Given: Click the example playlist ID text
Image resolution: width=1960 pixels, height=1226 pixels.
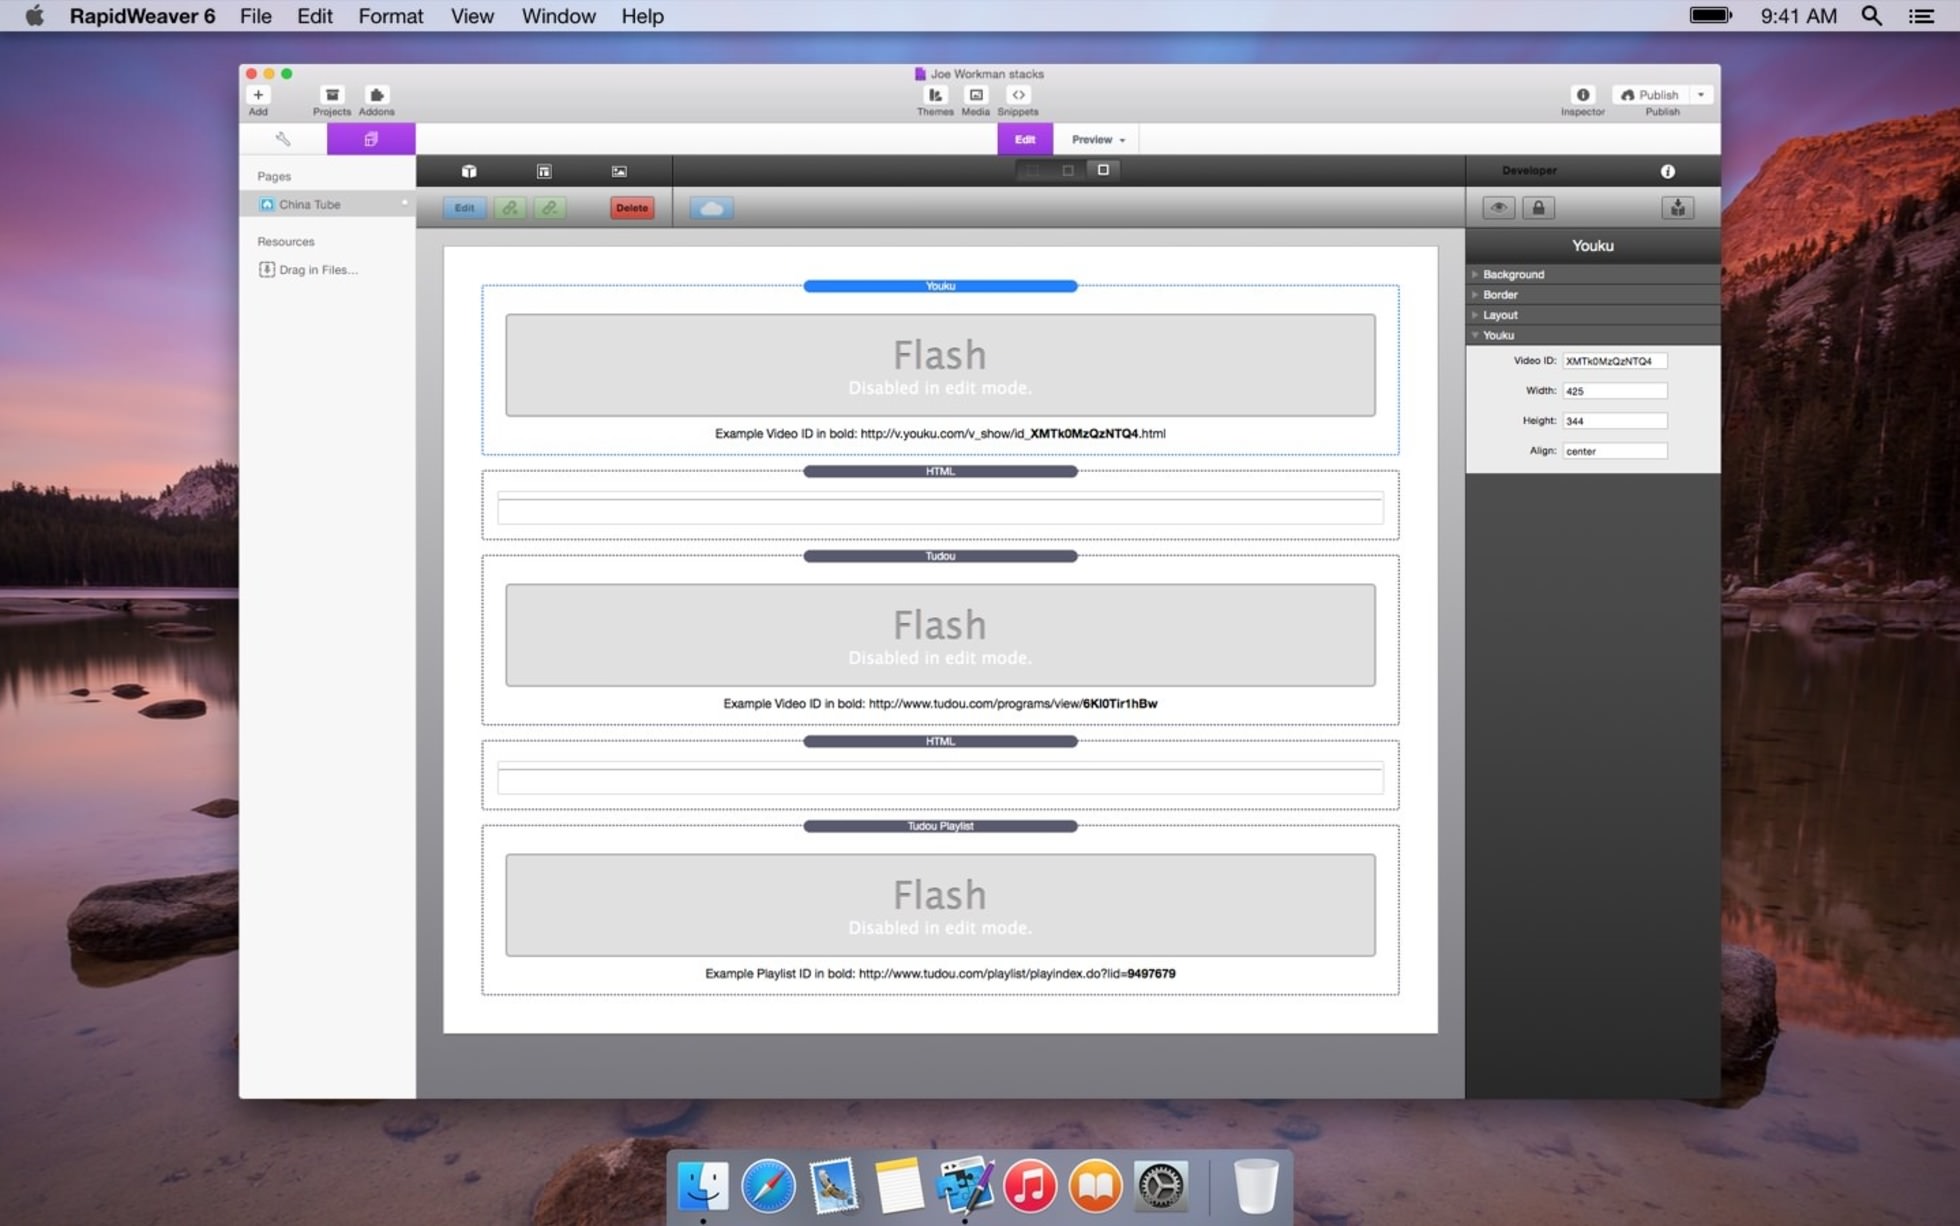Looking at the screenshot, I should (940, 973).
